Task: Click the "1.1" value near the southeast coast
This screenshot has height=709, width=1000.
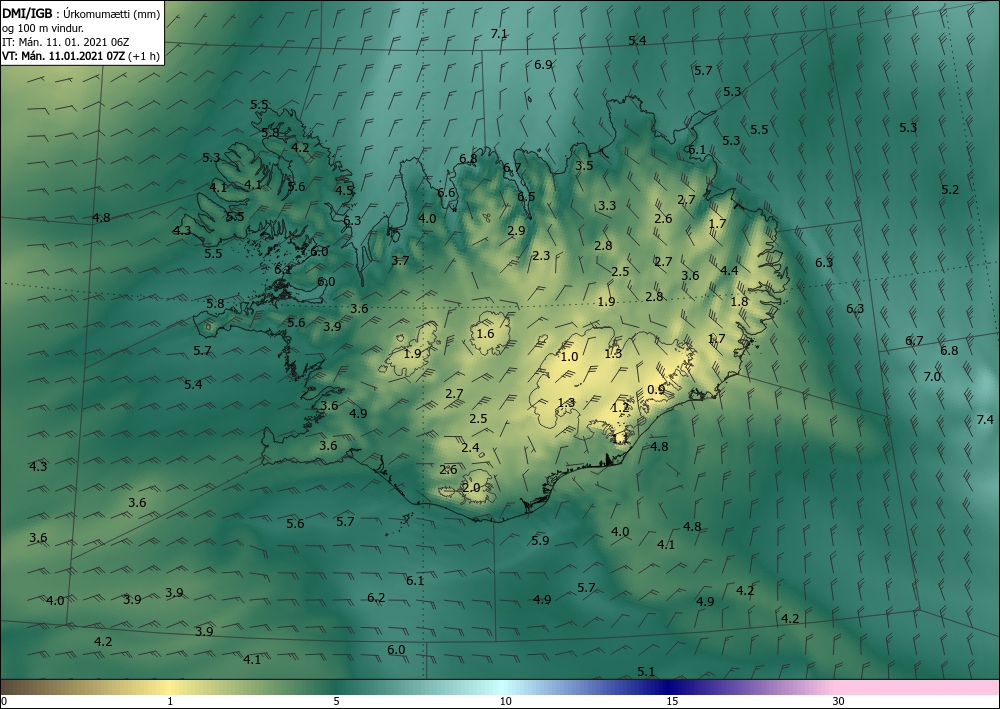Action: 621,438
